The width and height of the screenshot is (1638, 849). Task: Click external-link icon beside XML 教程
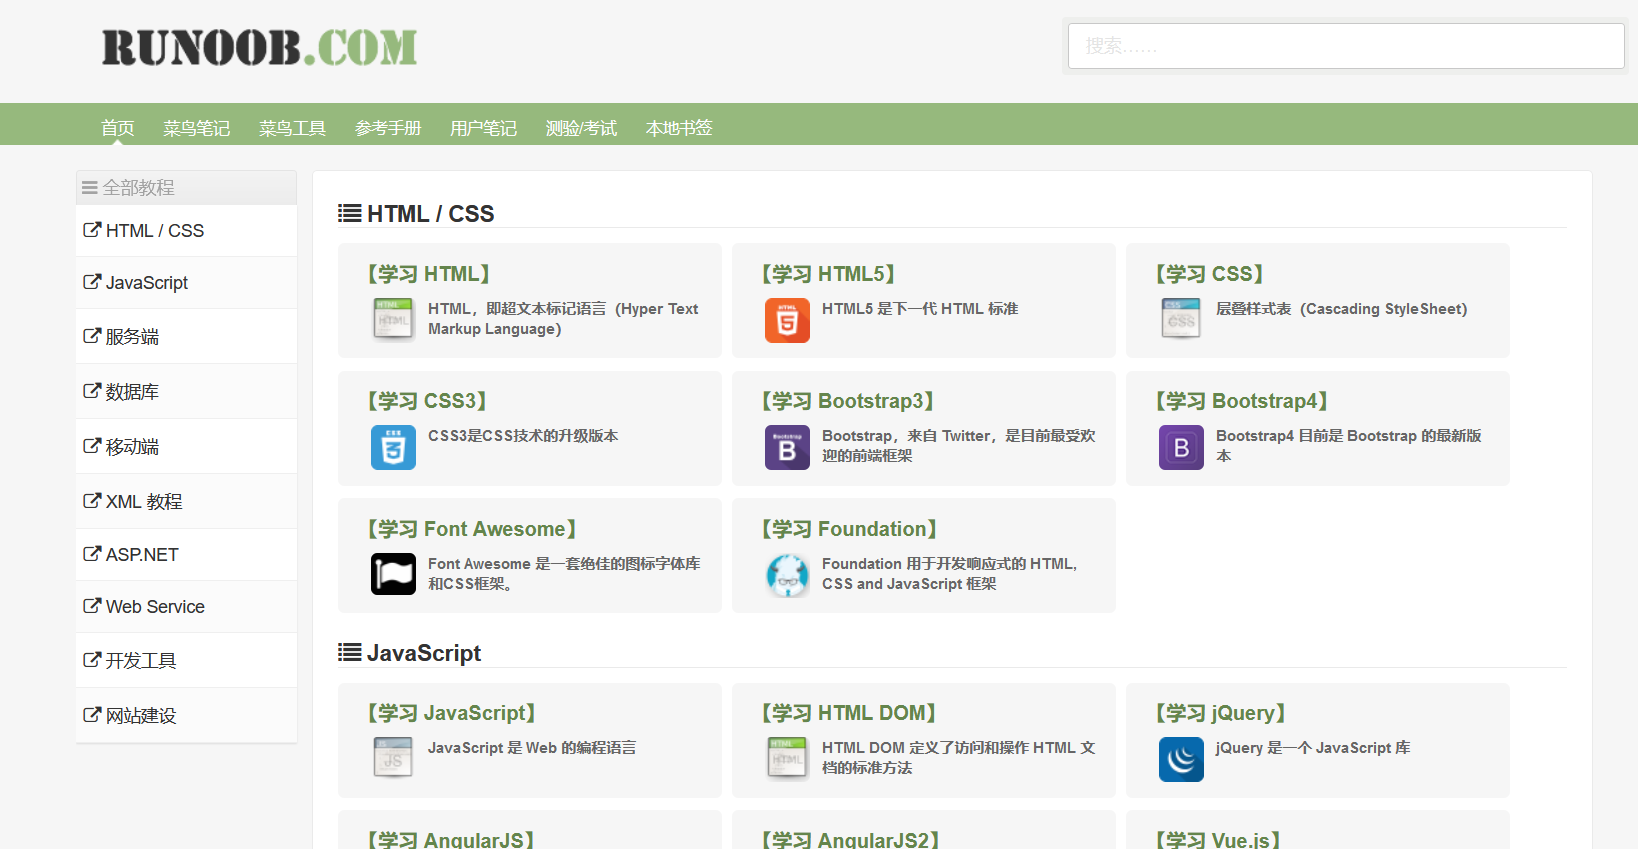[x=92, y=501]
